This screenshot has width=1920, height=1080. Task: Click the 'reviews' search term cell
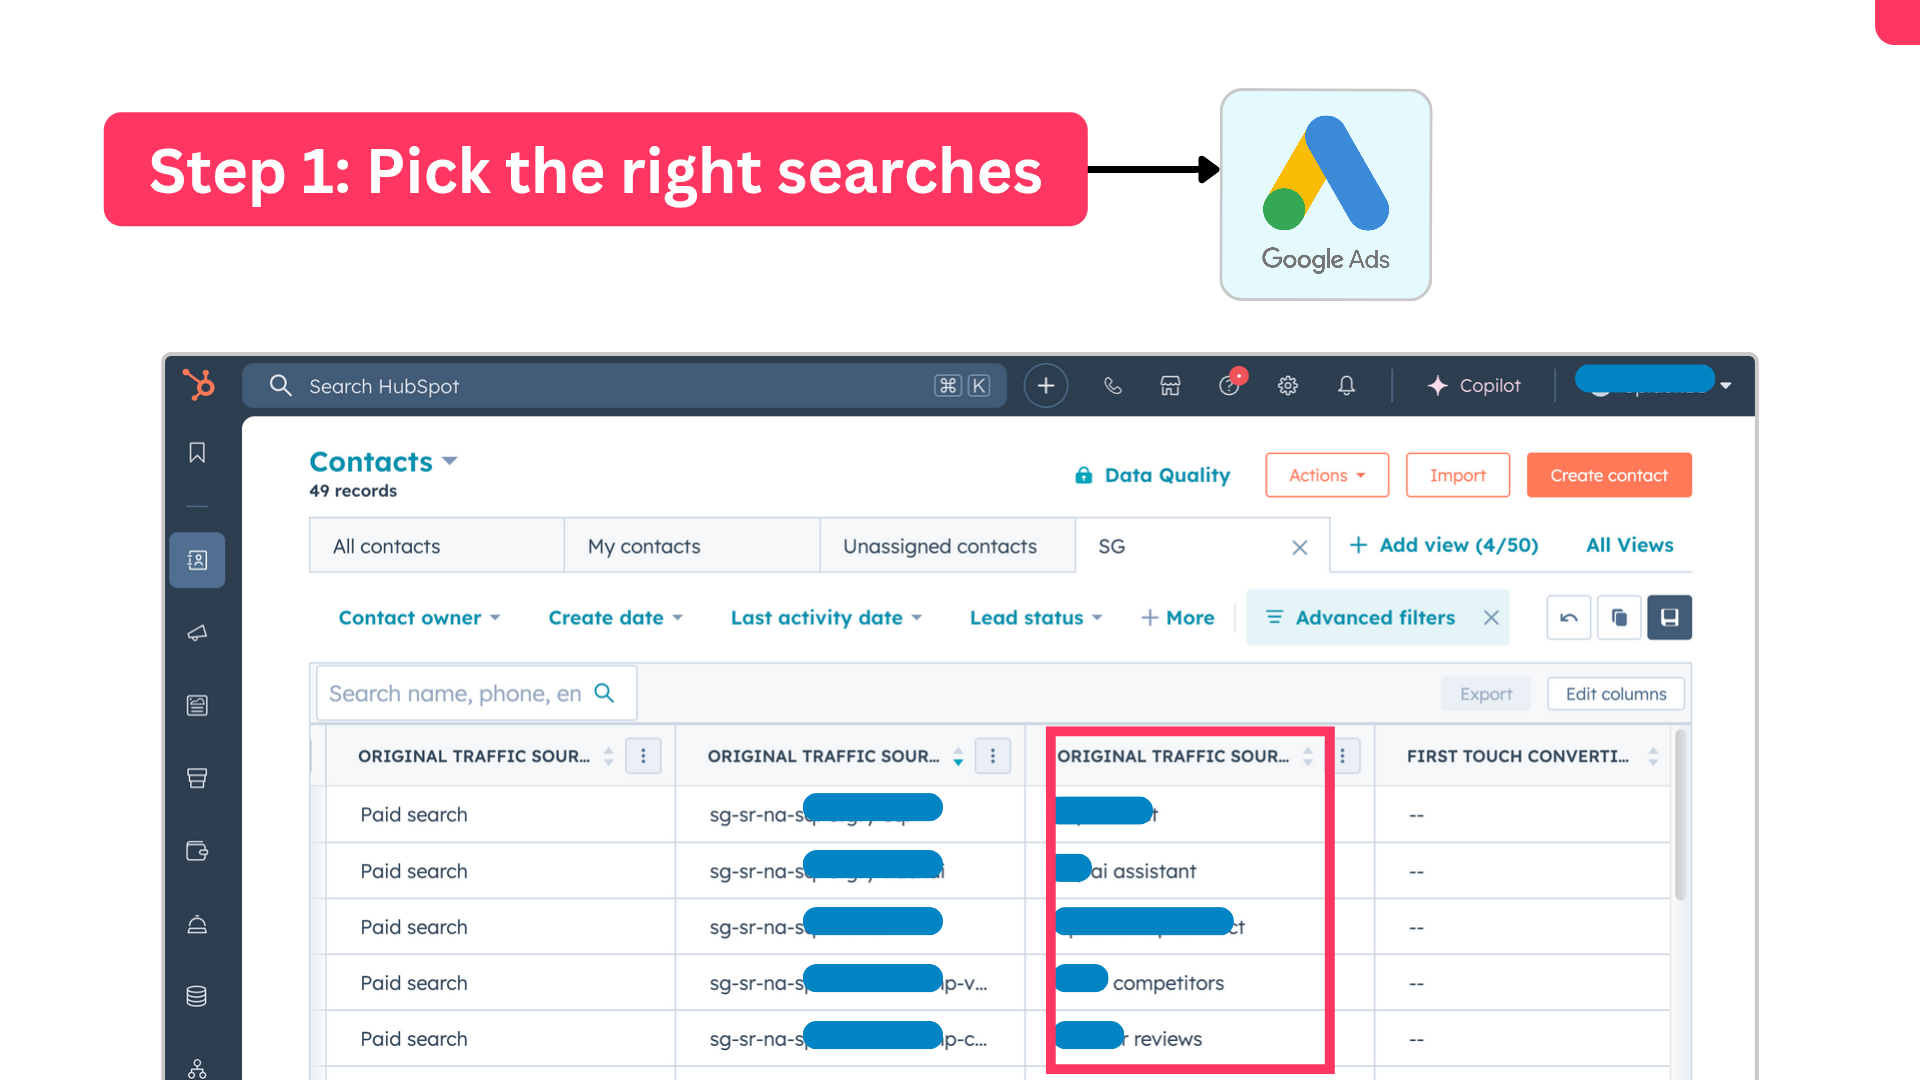coord(1167,1039)
